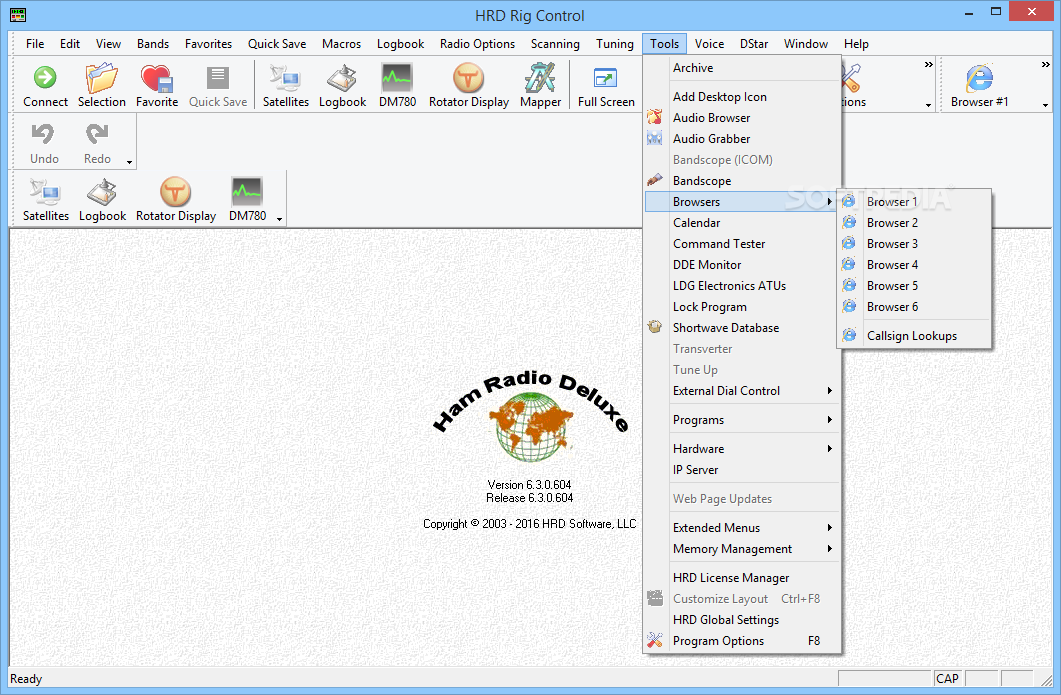
Task: Open the Scanning menu
Action: coord(555,44)
